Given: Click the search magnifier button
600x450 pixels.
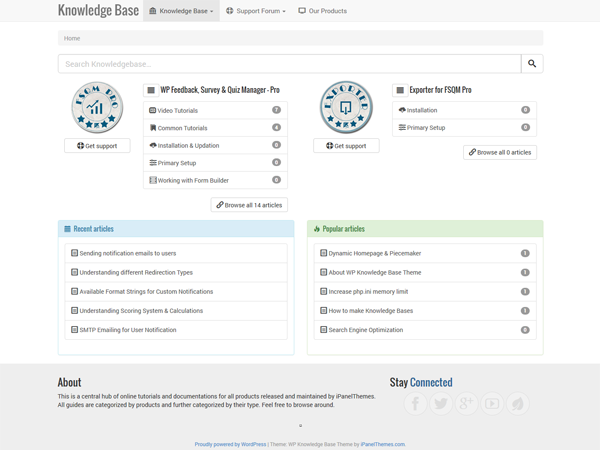Looking at the screenshot, I should (532, 64).
